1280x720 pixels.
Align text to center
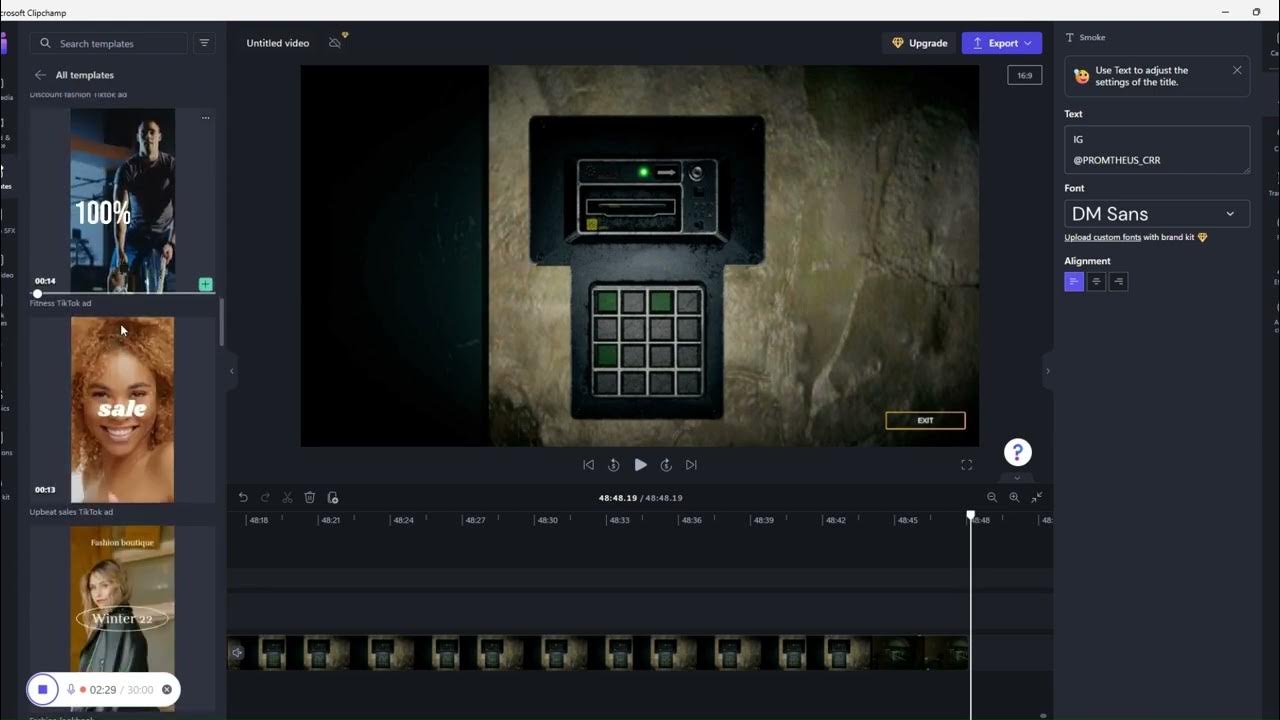(x=1096, y=282)
